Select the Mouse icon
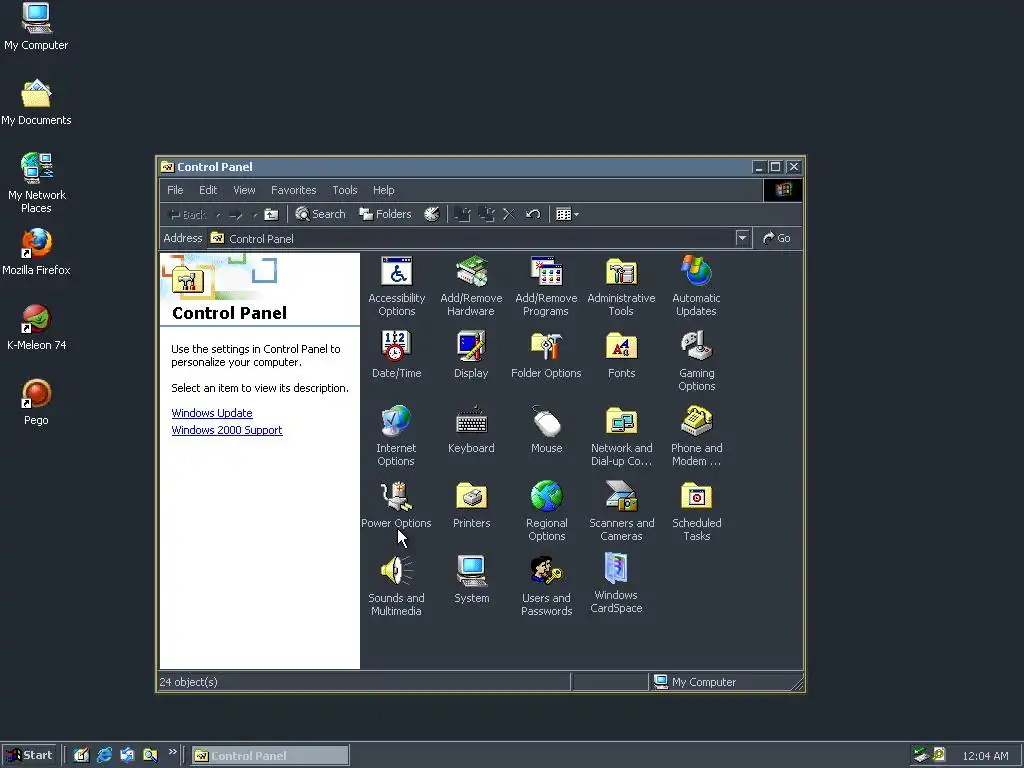This screenshot has height=768, width=1024. pos(547,430)
